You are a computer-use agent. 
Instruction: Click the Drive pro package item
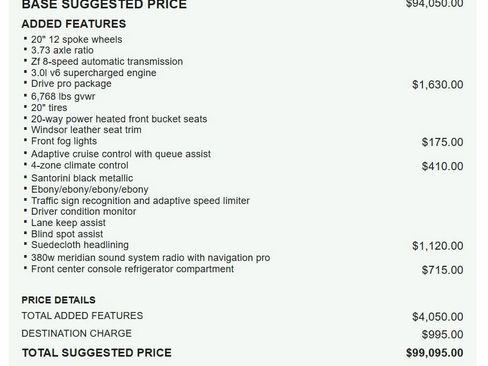(71, 84)
